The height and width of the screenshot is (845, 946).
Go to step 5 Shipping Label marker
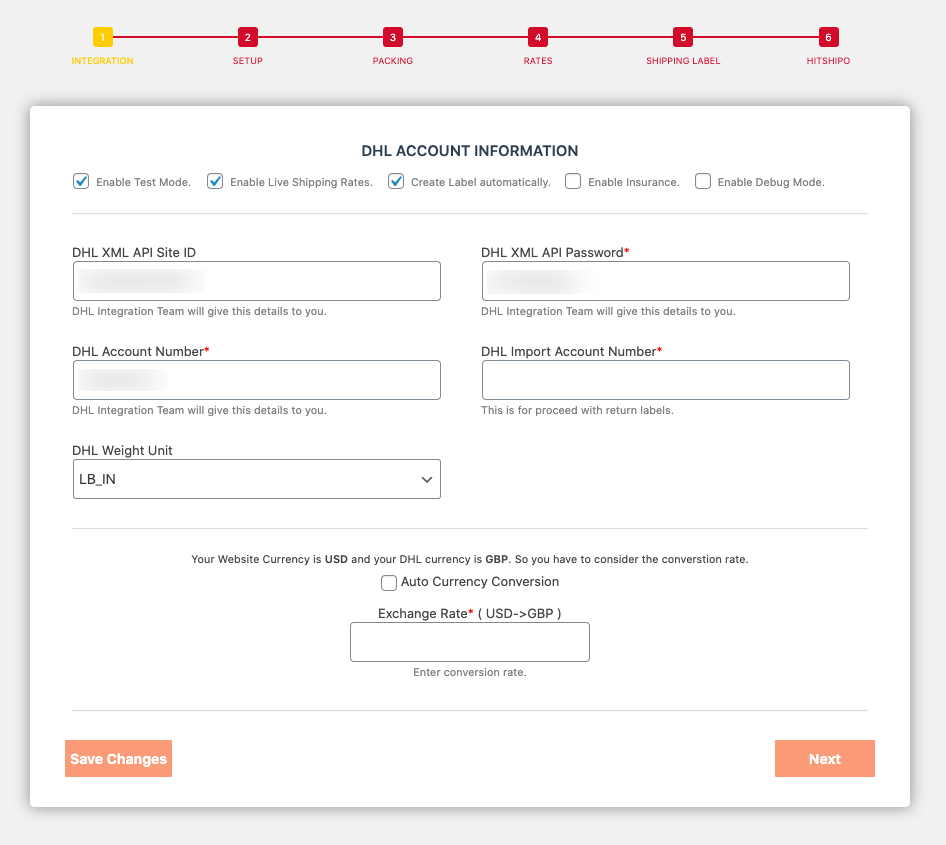(x=683, y=38)
